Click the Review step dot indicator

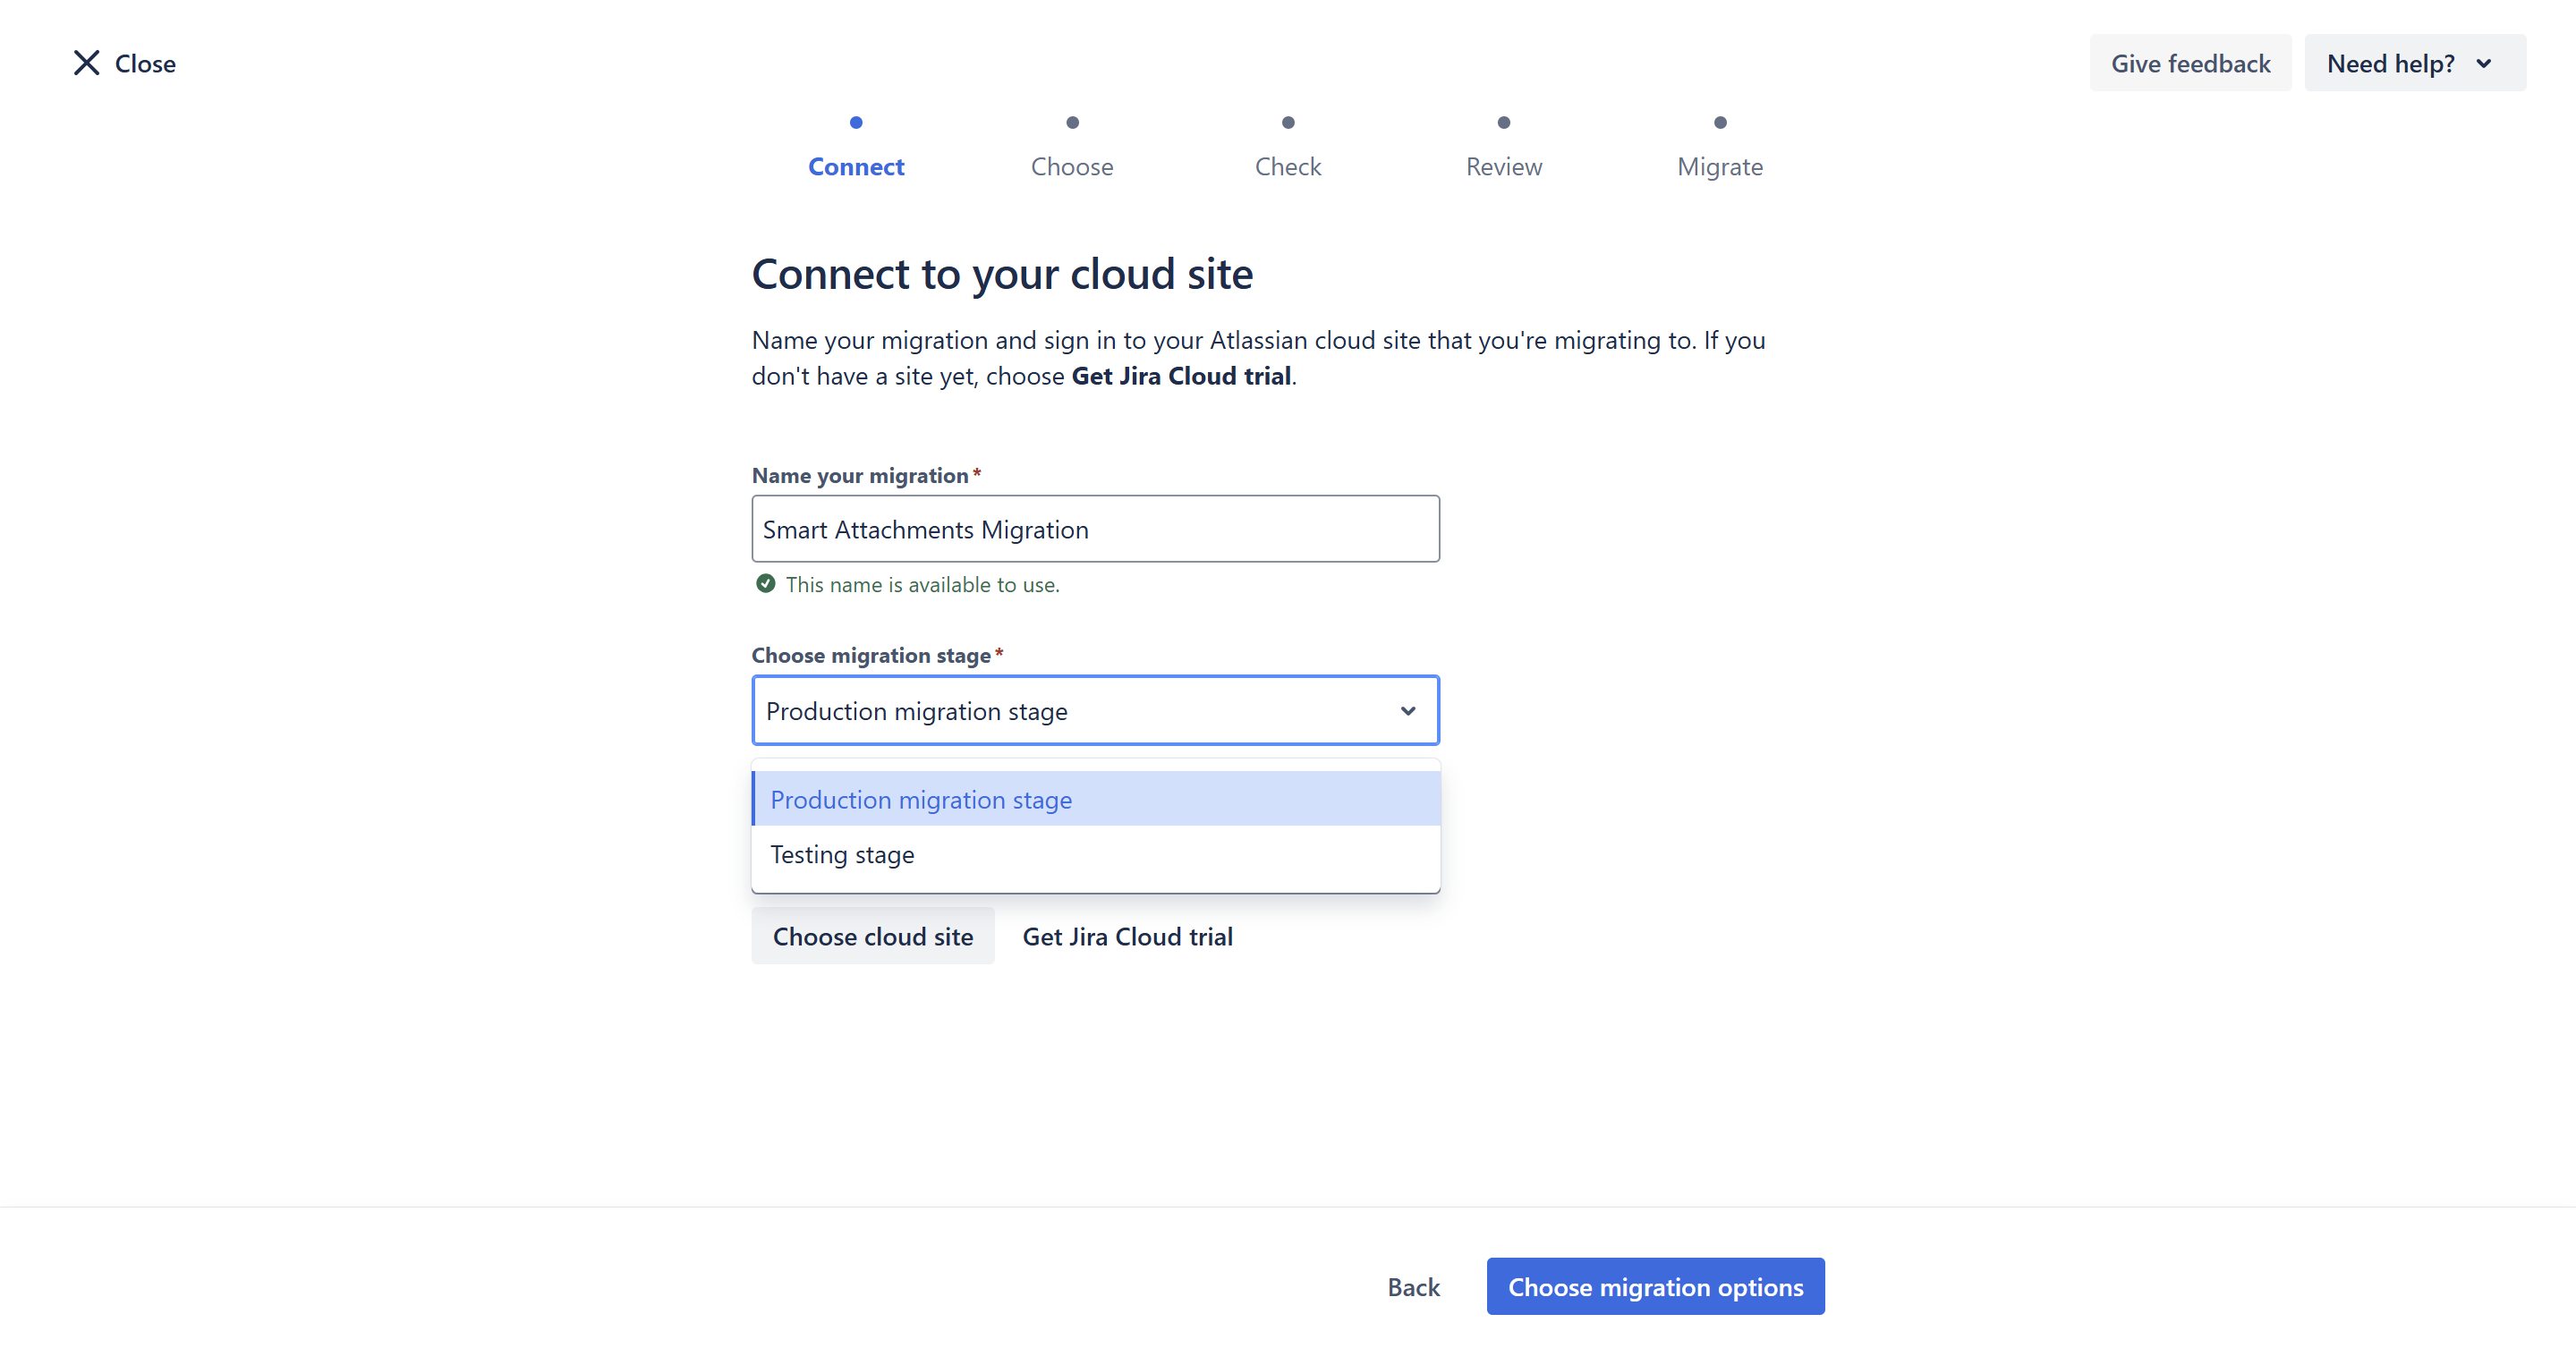coord(1503,123)
